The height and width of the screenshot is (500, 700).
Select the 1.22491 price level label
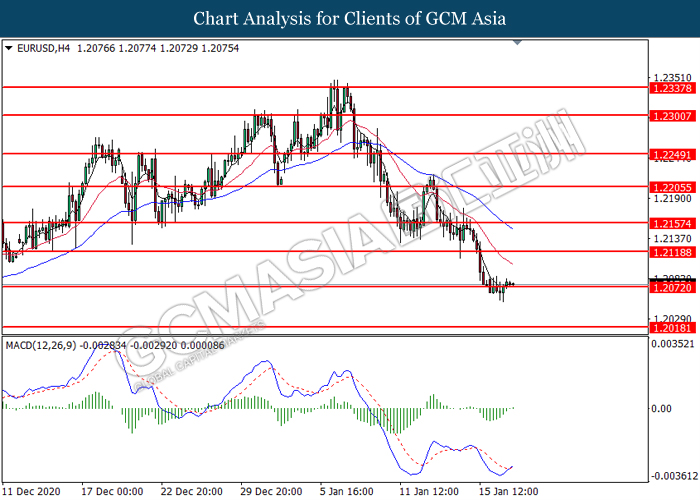coord(672,155)
